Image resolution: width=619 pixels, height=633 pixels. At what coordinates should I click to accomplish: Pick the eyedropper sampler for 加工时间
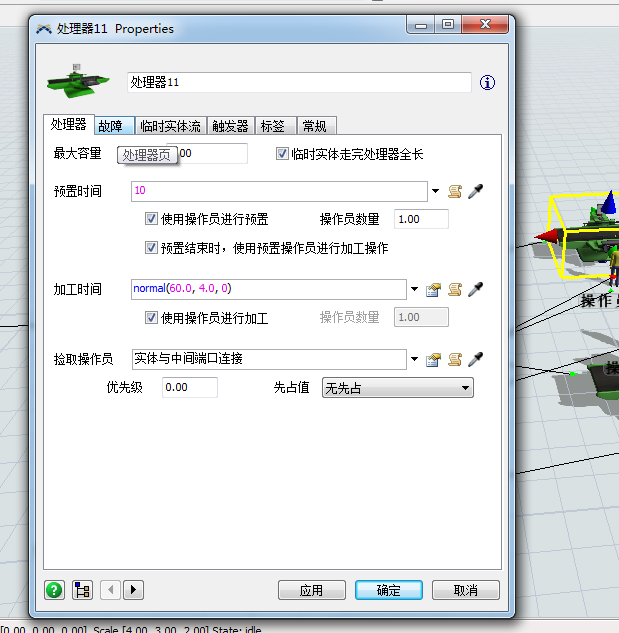pyautogui.click(x=475, y=289)
